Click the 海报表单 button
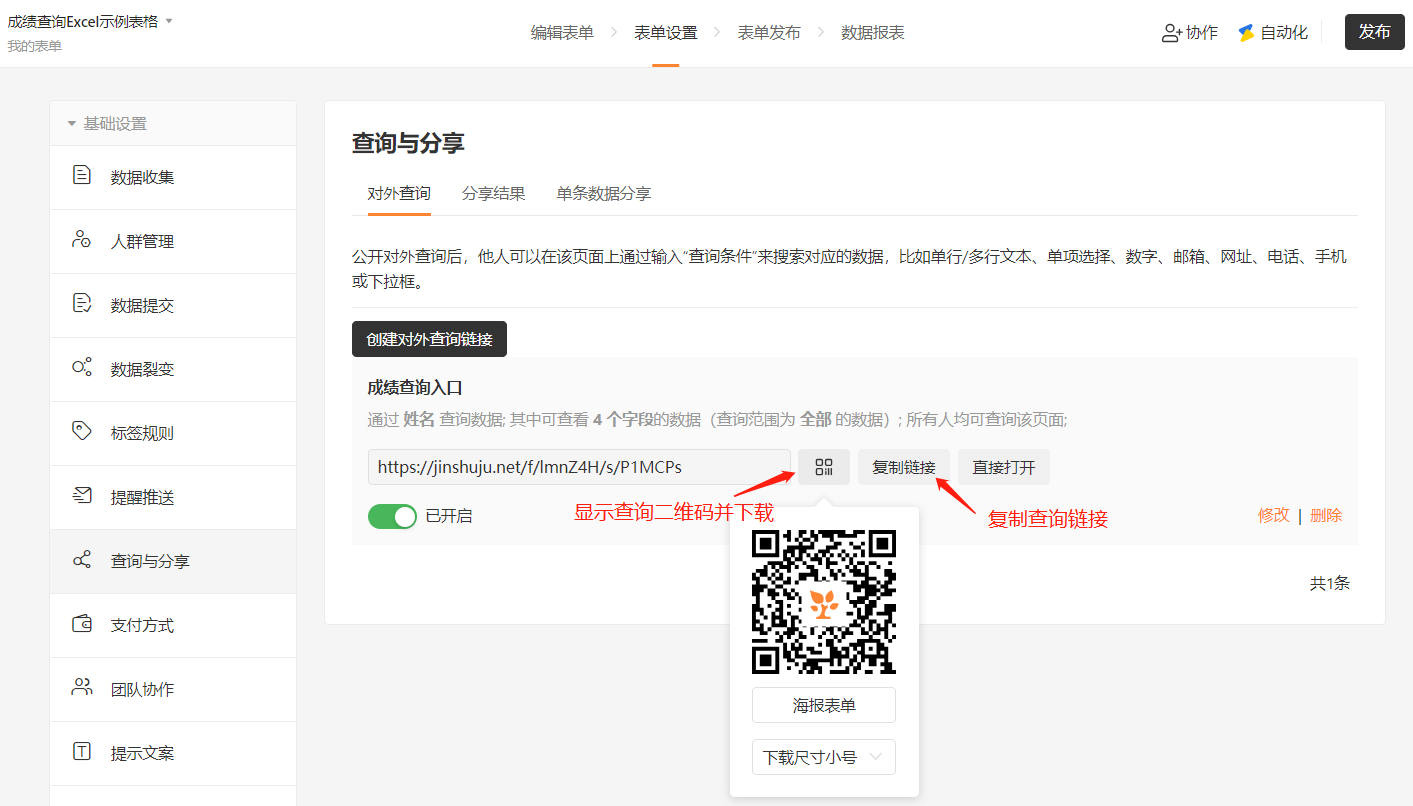 point(824,705)
